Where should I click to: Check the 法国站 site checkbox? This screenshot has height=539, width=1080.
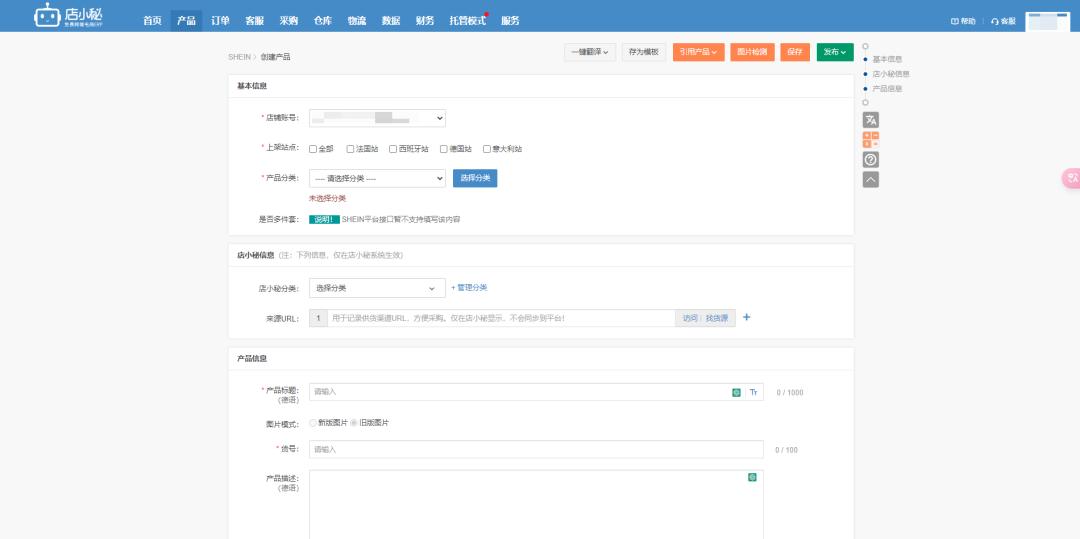click(x=351, y=149)
